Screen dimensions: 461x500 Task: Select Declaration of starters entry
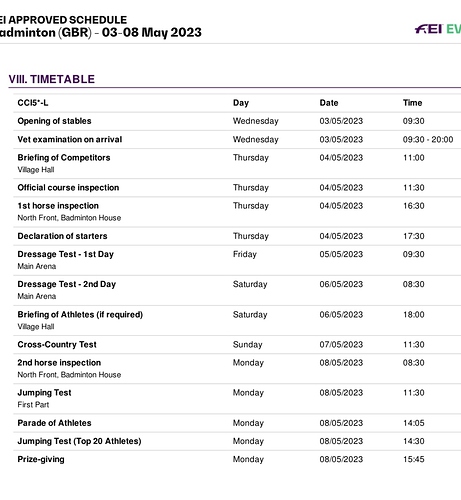point(62,236)
